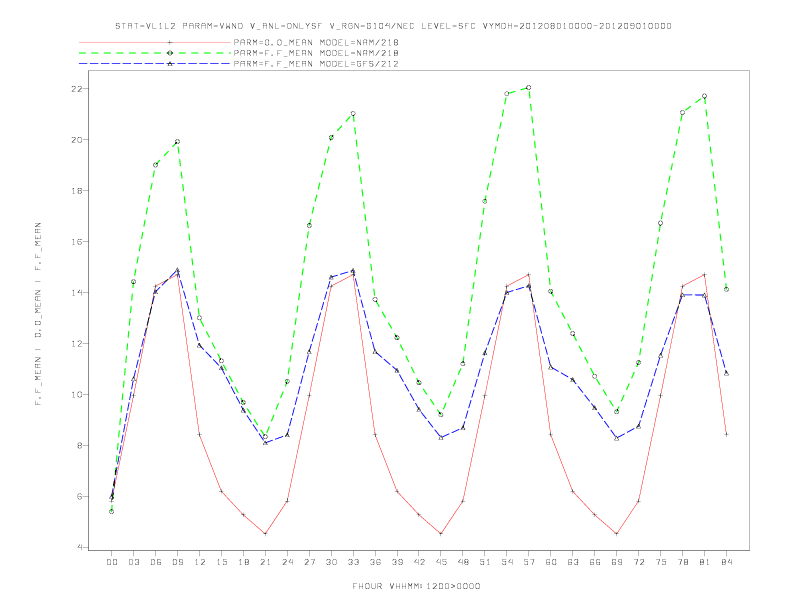Image resolution: width=792 pixels, height=612 pixels.
Task: Click green circle marker at forecast hour 00
Action: point(112,512)
